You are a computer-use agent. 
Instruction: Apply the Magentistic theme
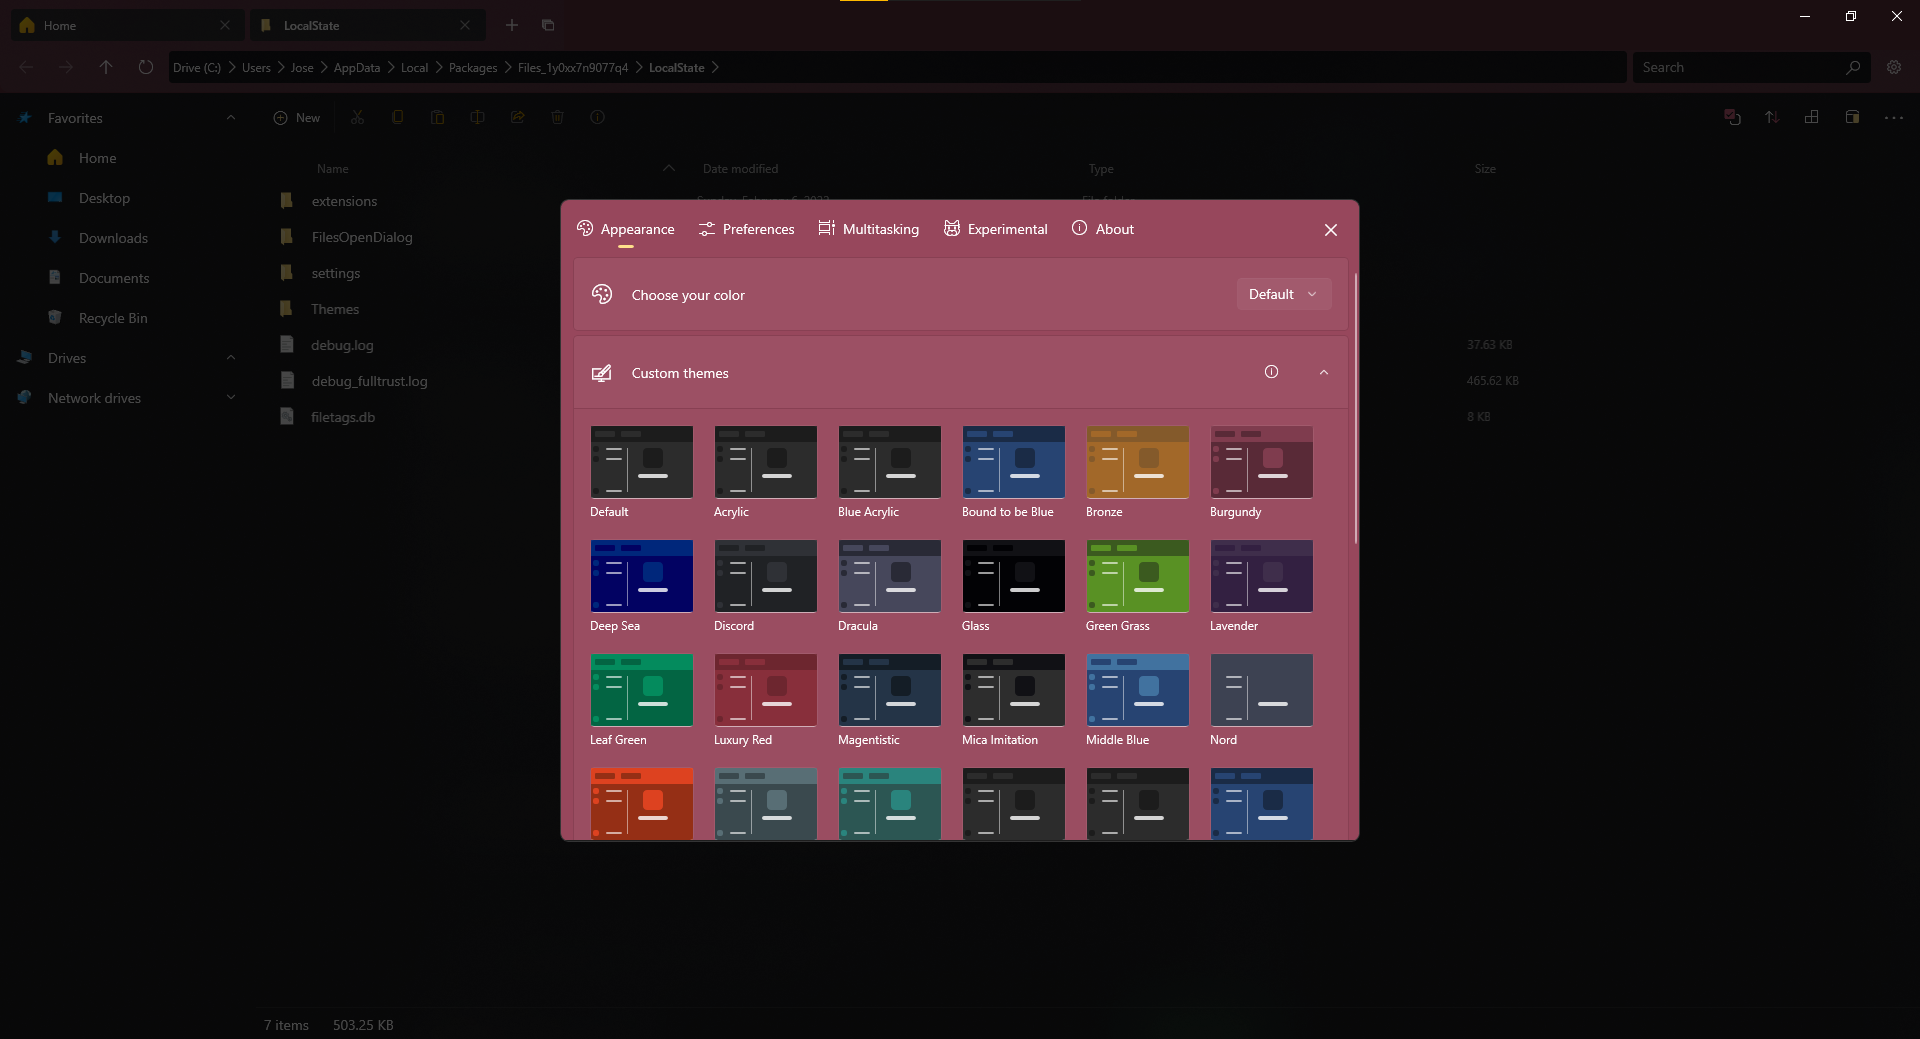click(890, 690)
